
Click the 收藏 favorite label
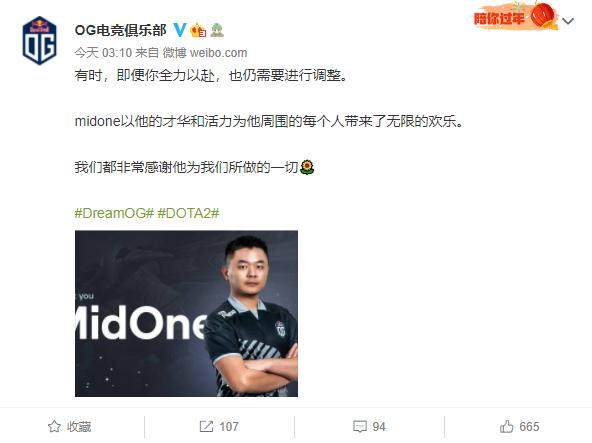(x=79, y=426)
